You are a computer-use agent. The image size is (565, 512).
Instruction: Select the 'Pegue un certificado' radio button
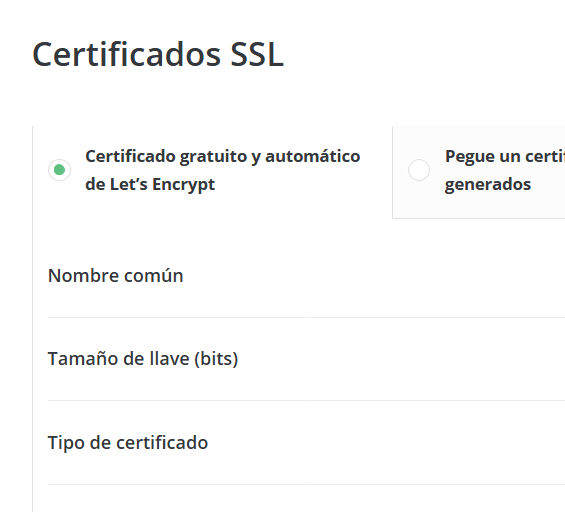(x=419, y=170)
